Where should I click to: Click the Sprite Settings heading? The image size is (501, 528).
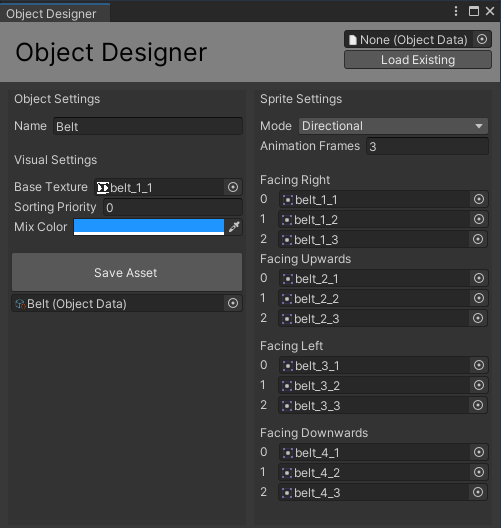pos(301,99)
